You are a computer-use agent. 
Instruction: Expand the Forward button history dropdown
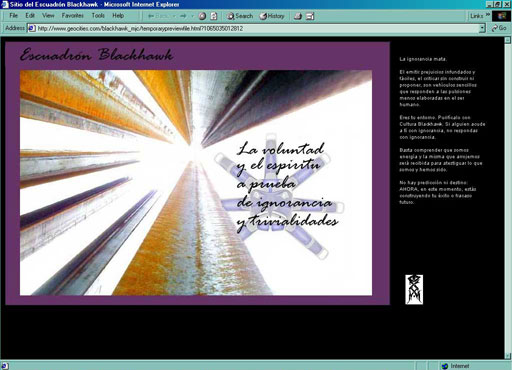pos(192,16)
